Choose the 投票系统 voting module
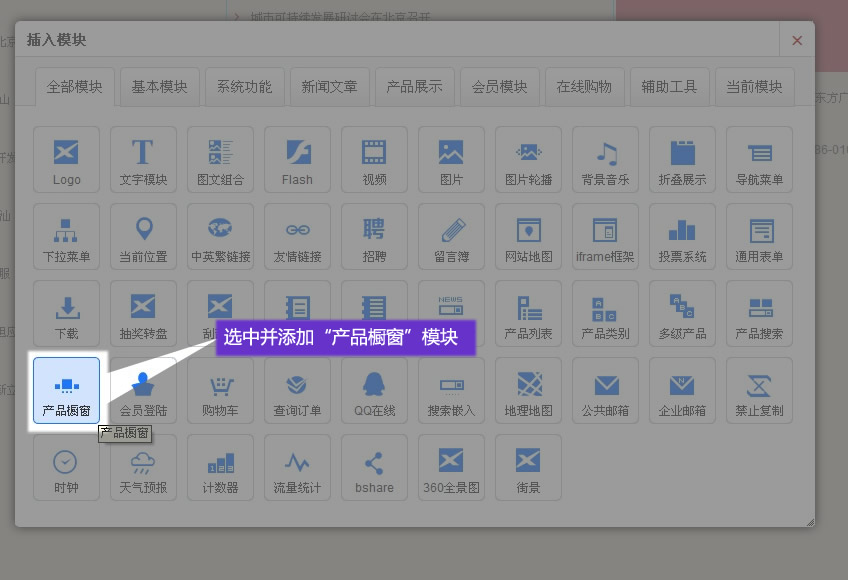 pos(682,235)
